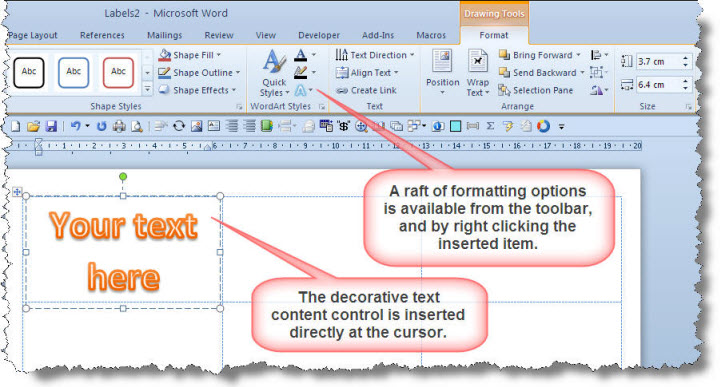Screen dimensions: 720x387
Task: Open the Quick Styles WordArt gallery
Action: point(275,73)
